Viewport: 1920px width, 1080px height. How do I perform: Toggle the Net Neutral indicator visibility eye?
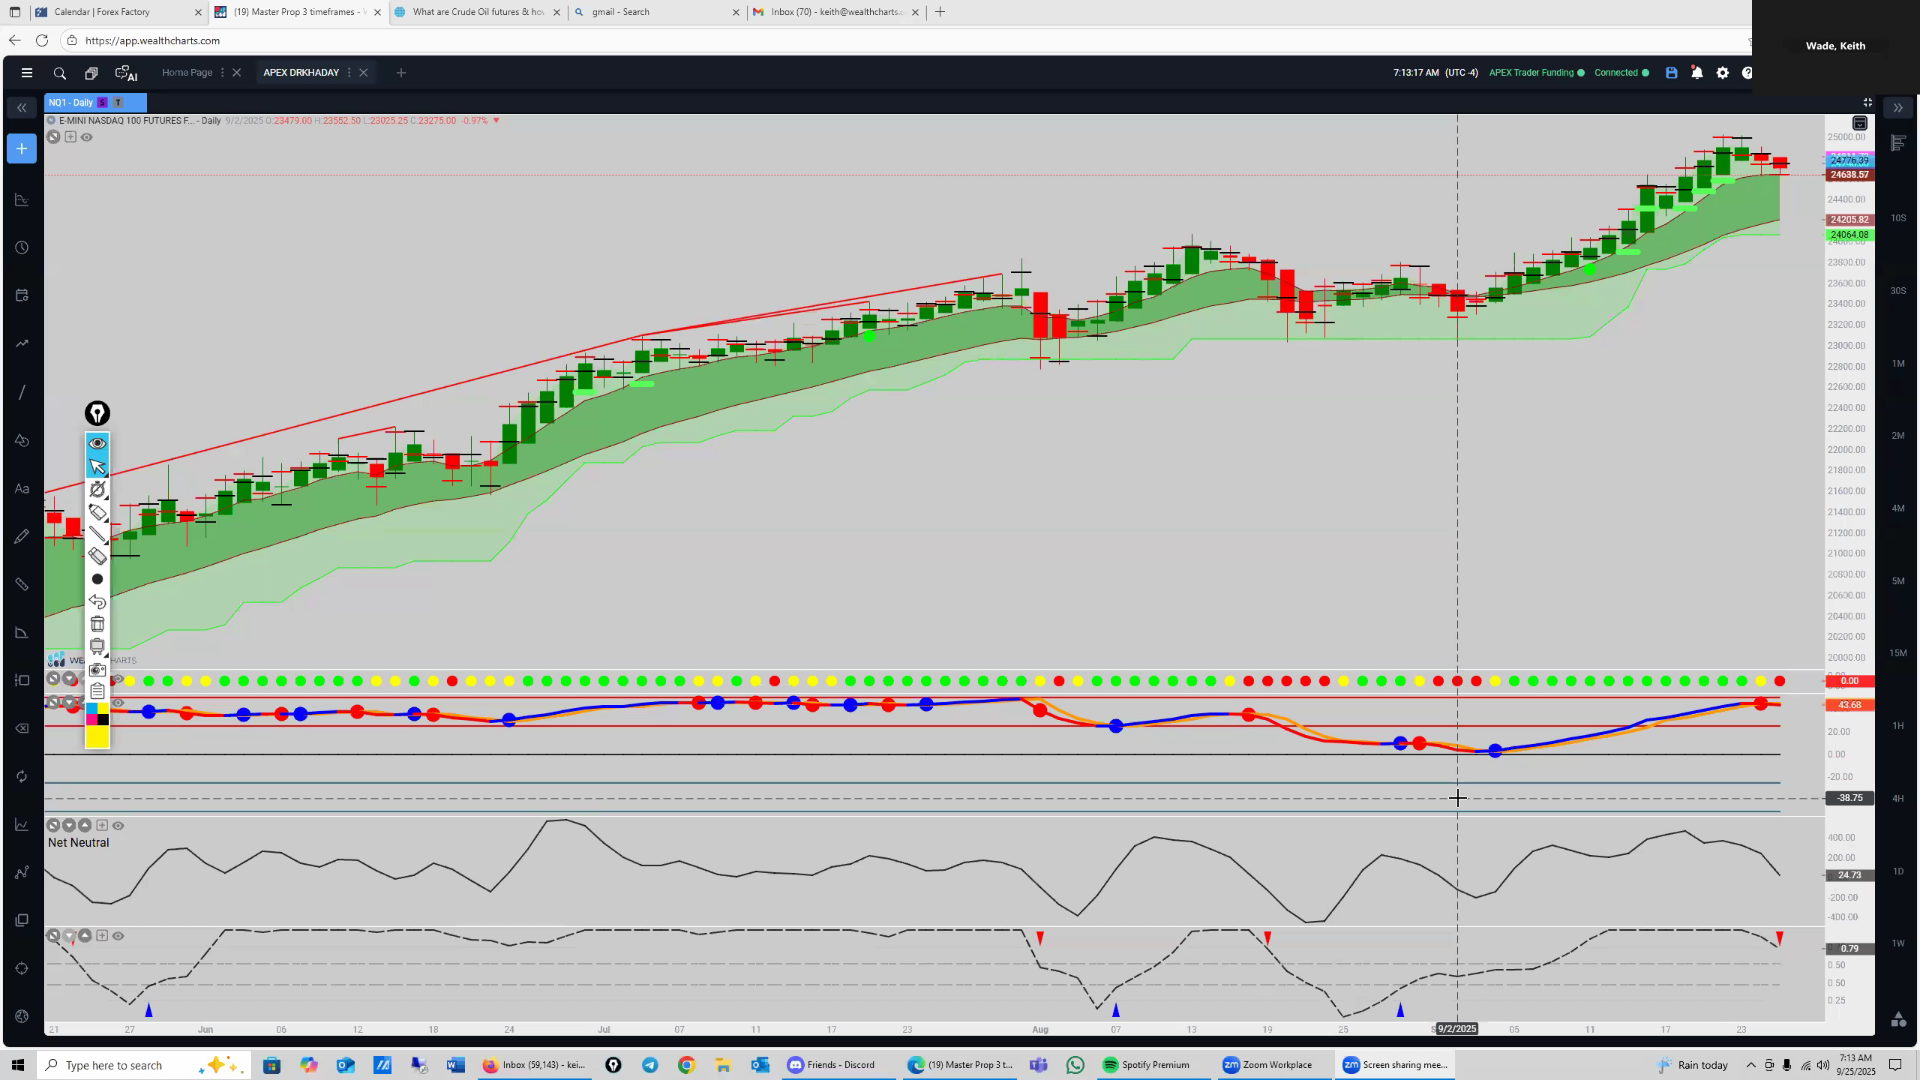pyautogui.click(x=118, y=826)
